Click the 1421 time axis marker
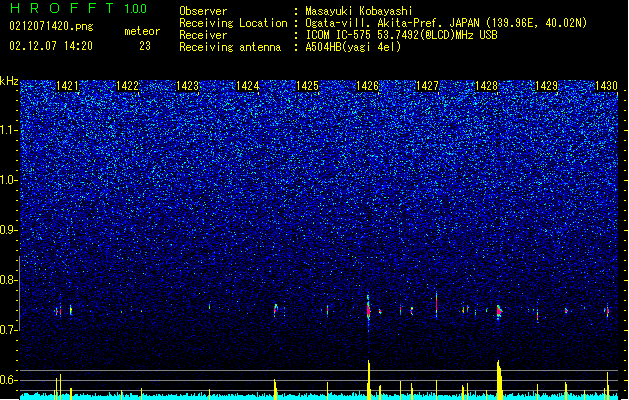Viewport: 629px width, 400px height. coord(67,86)
